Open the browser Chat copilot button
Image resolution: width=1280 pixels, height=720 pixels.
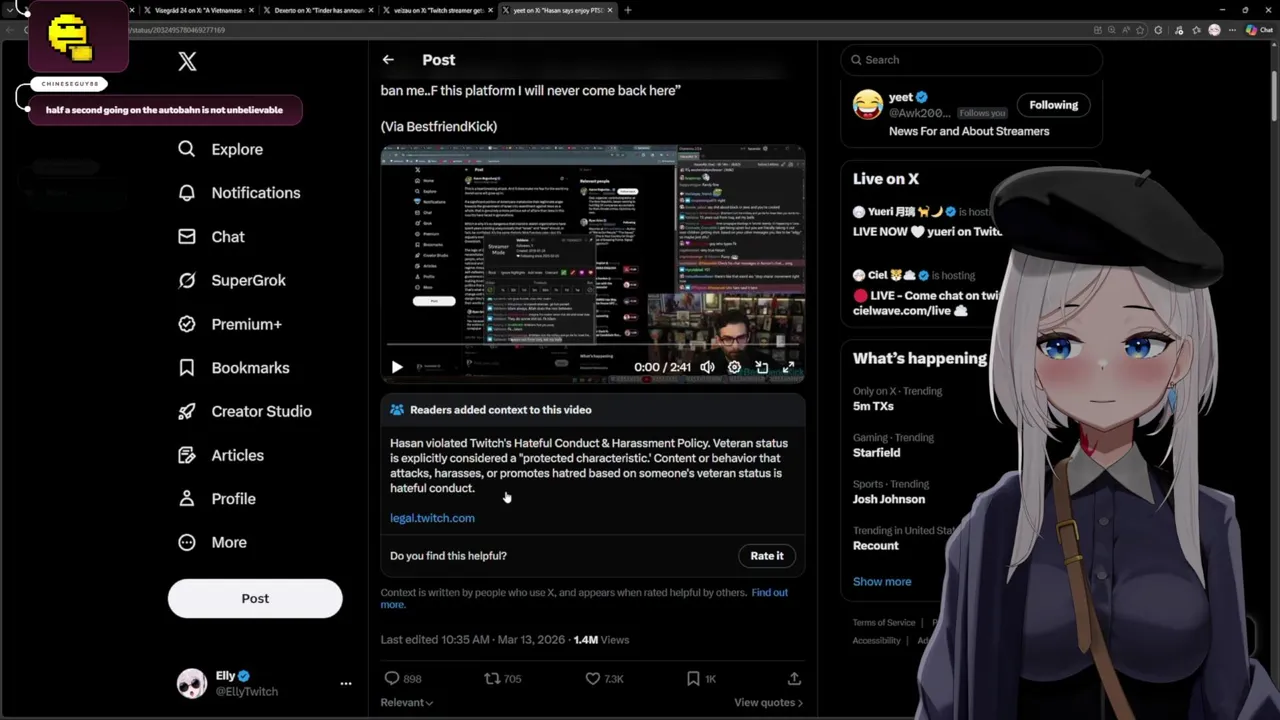click(x=1259, y=30)
